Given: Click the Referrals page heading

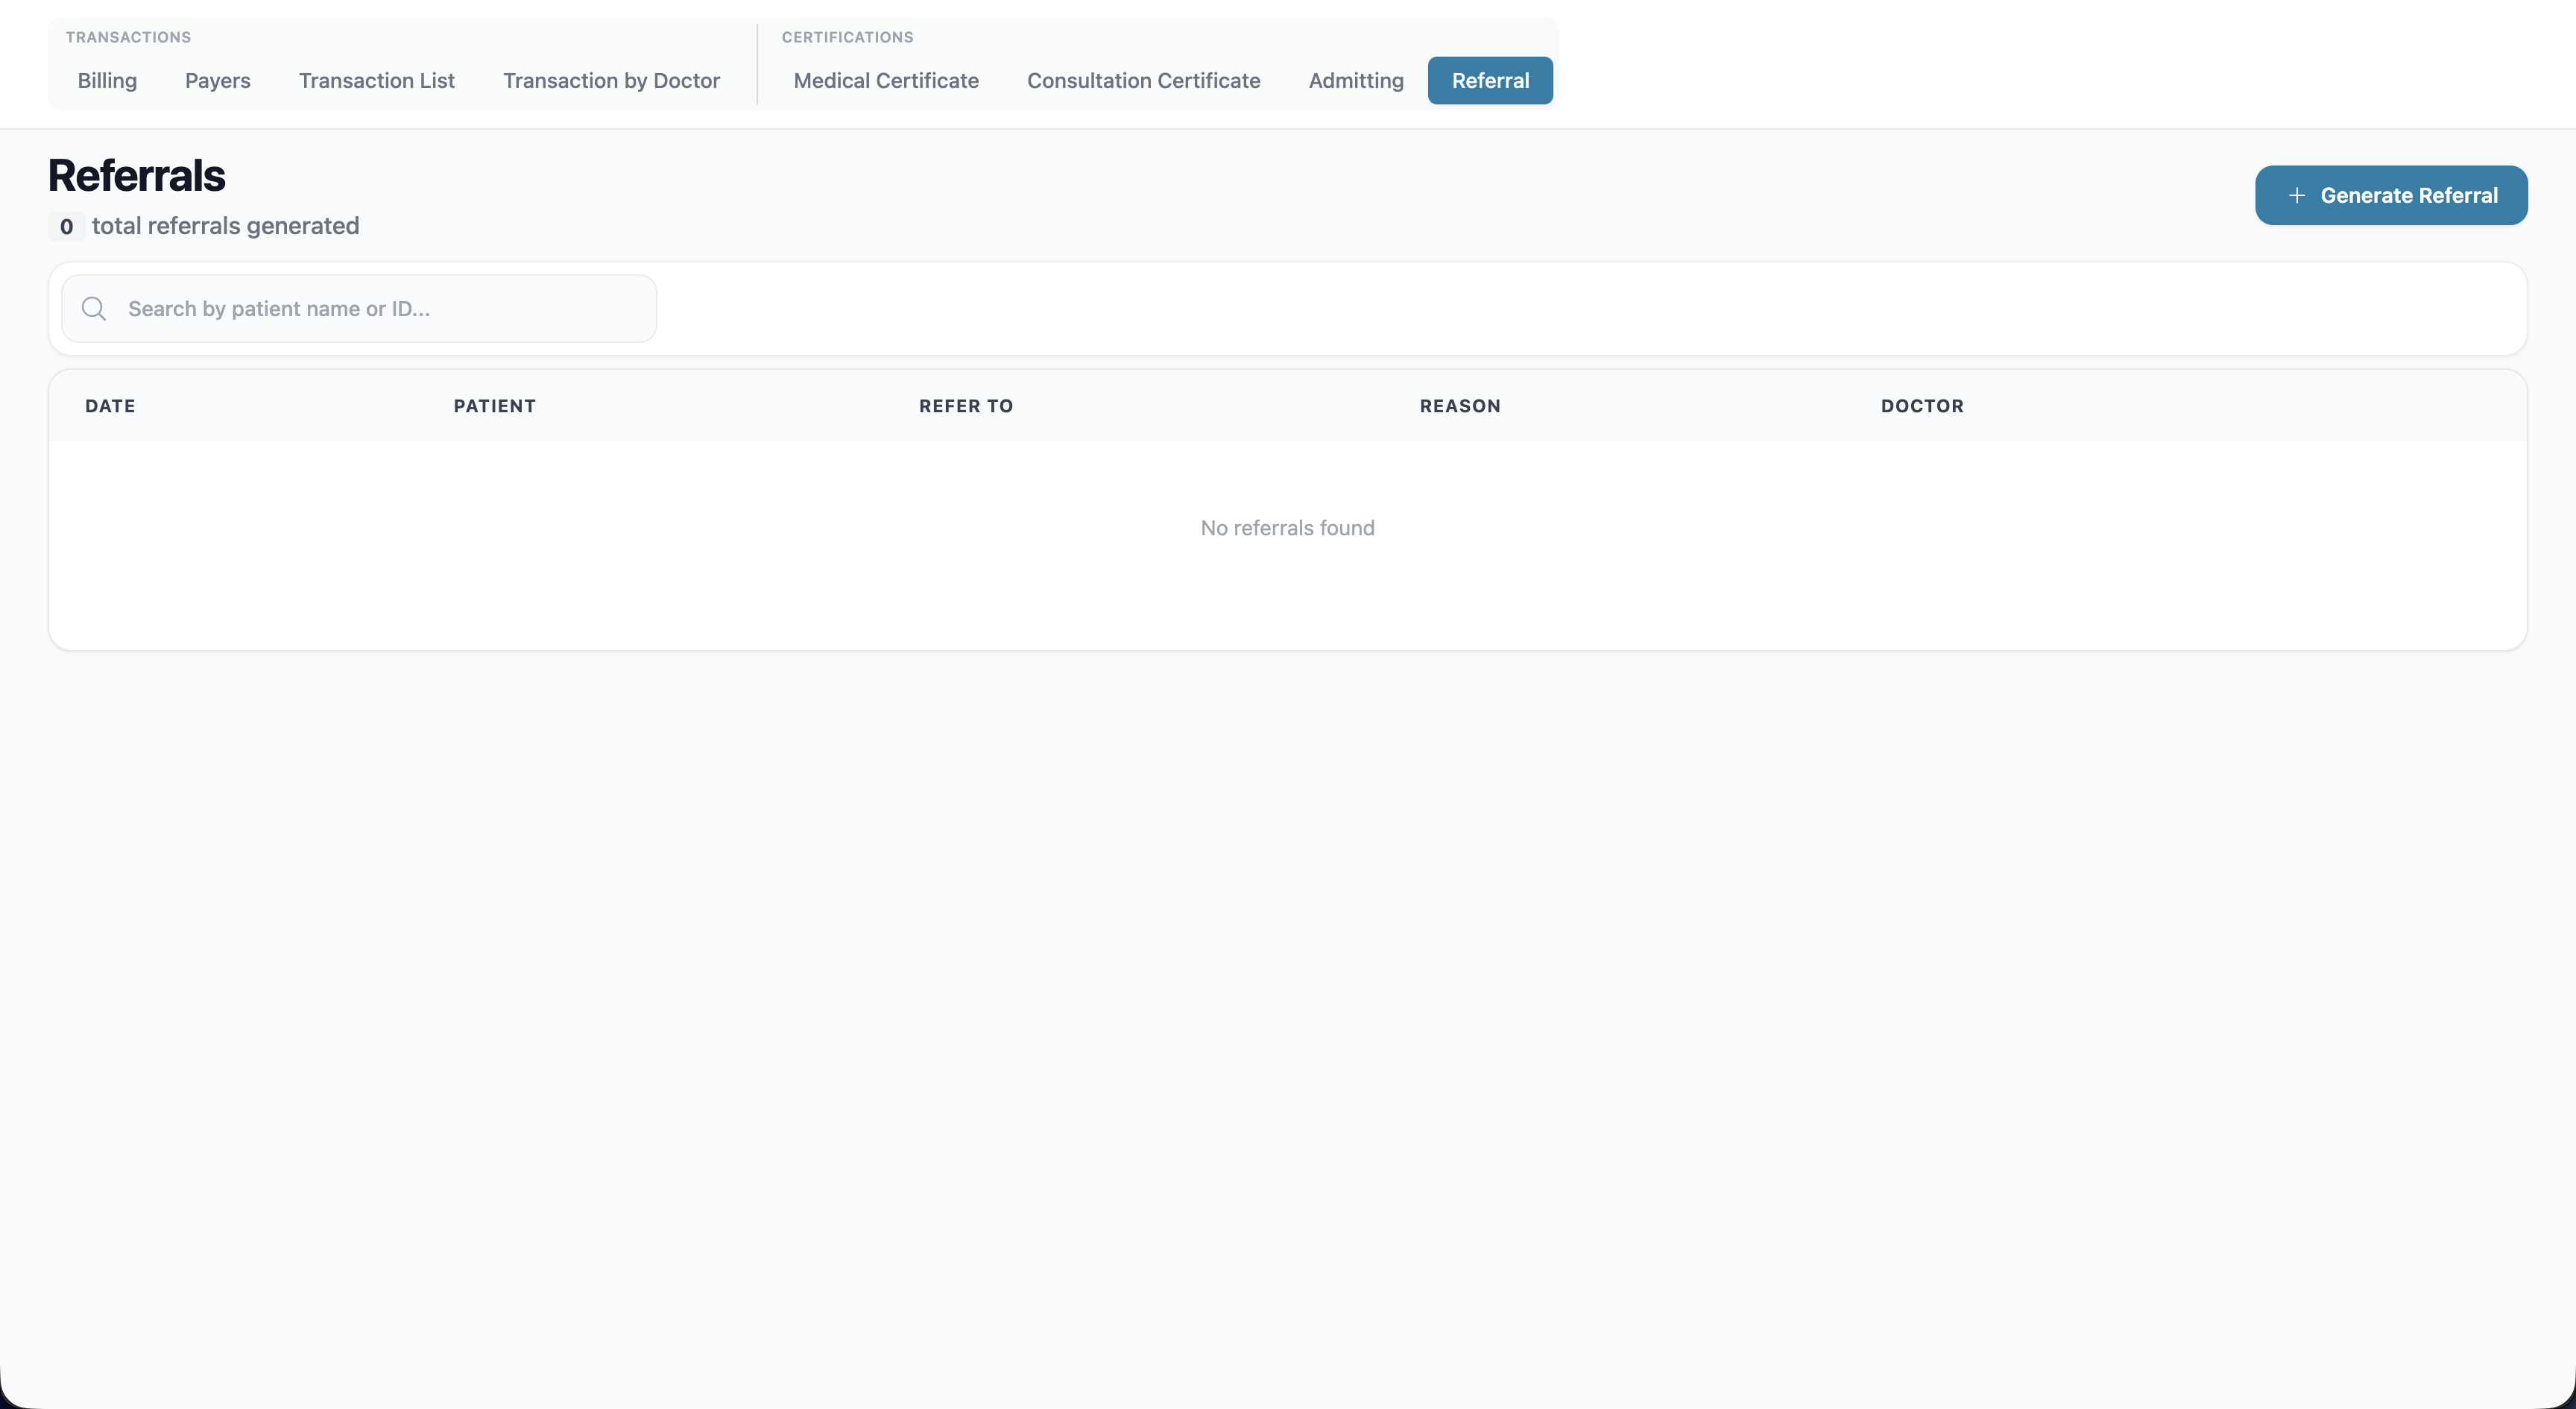Looking at the screenshot, I should 137,176.
